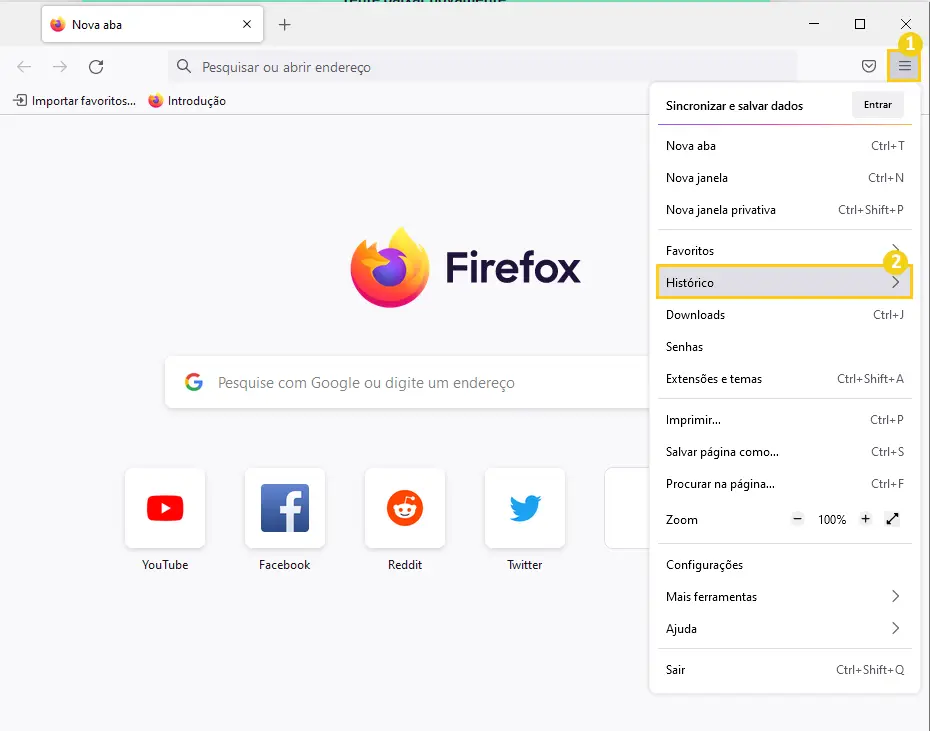Expand the Favoritos submenu
This screenshot has height=731, width=930.
[x=785, y=250]
